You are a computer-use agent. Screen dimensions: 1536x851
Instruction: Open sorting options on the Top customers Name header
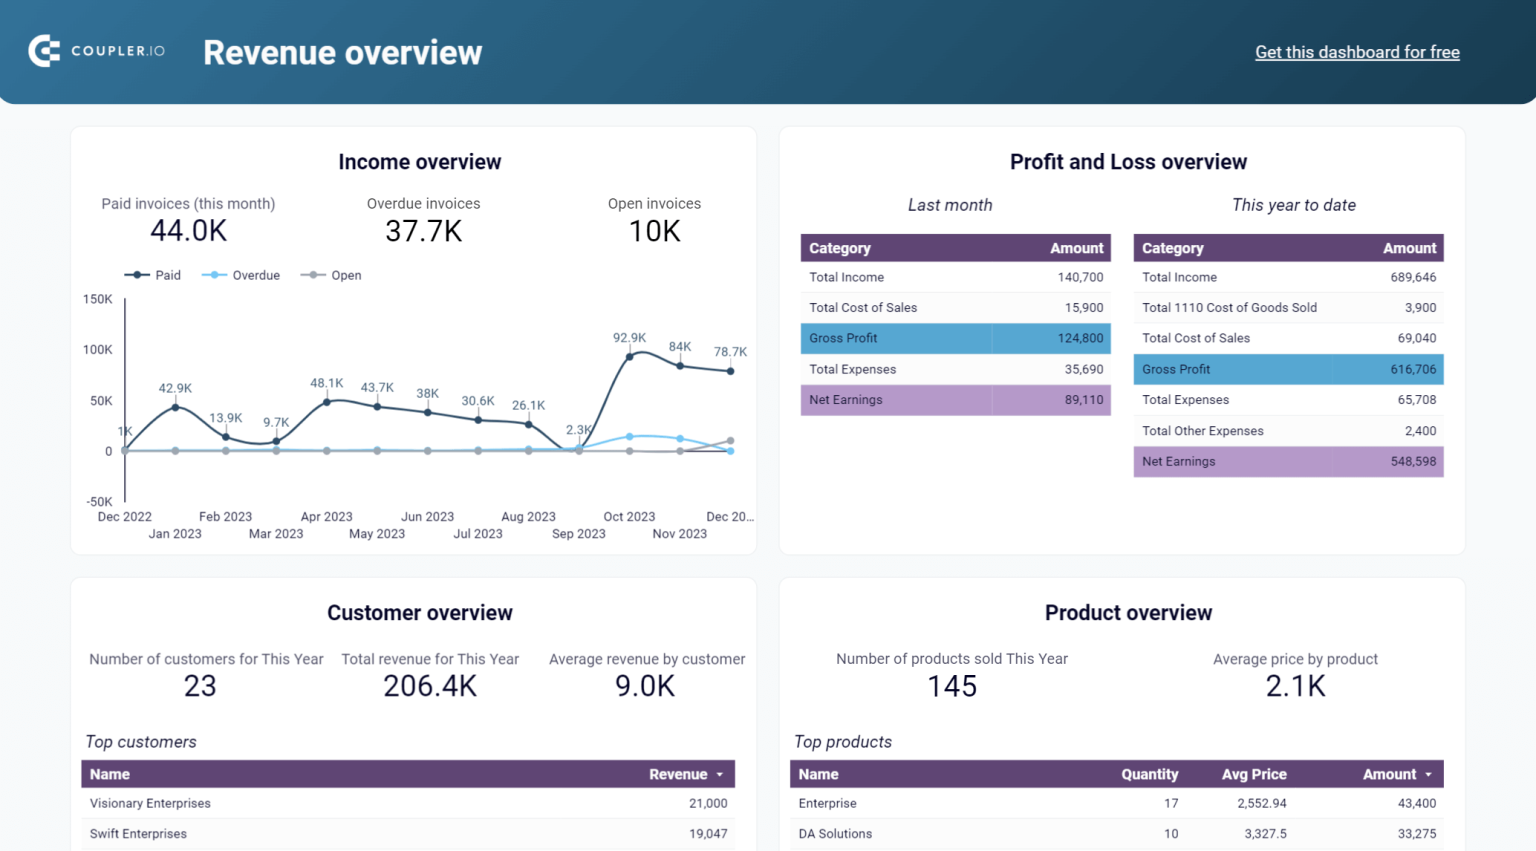point(110,773)
